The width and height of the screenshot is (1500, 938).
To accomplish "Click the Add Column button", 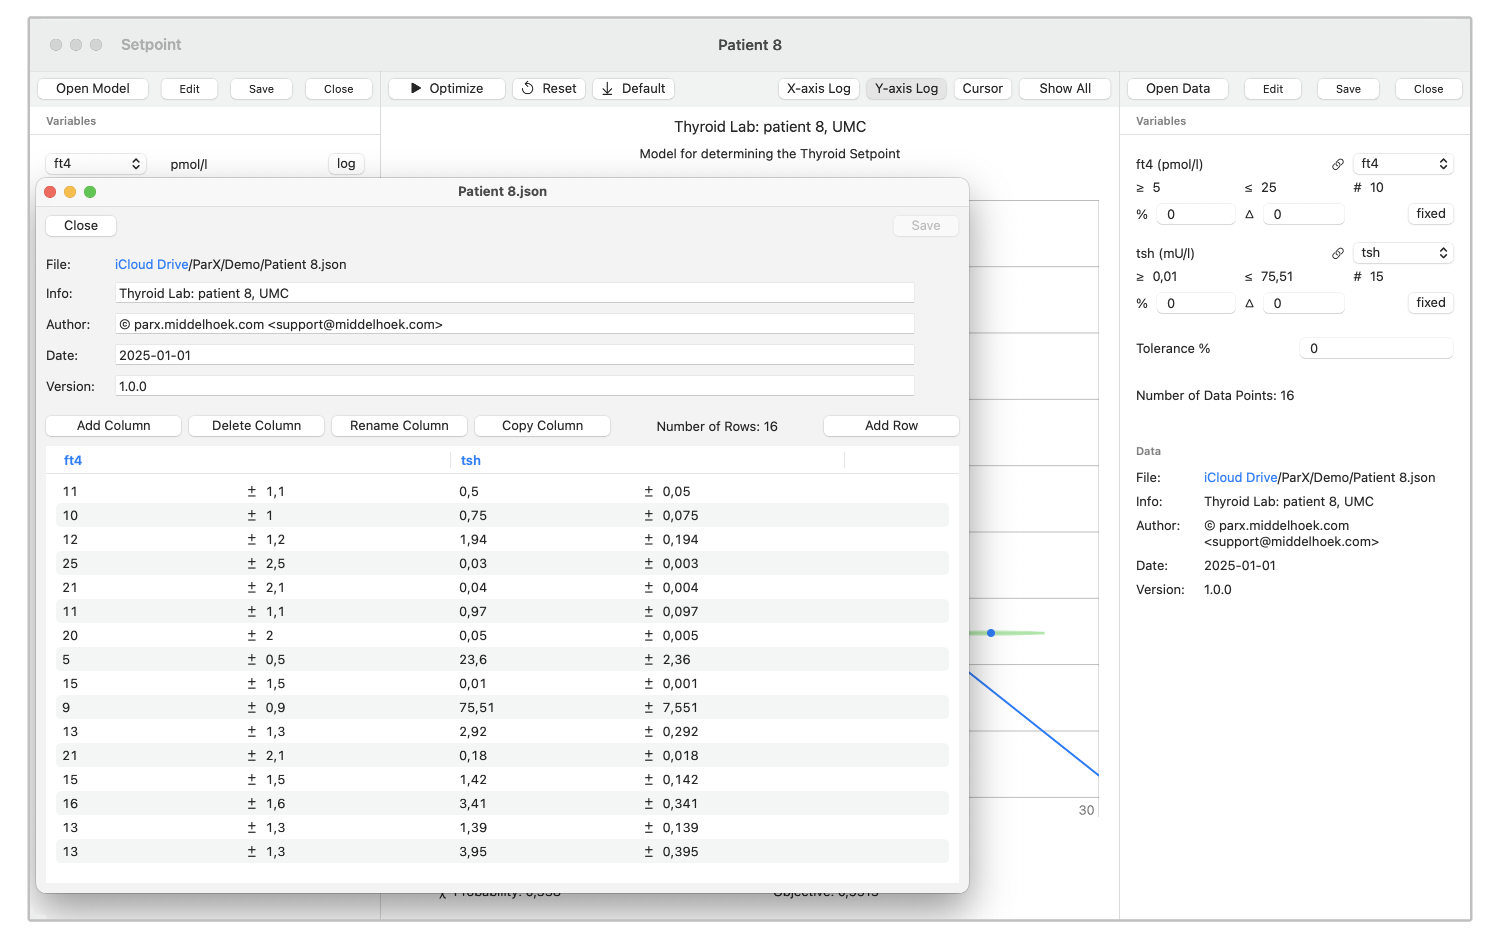I will (113, 426).
